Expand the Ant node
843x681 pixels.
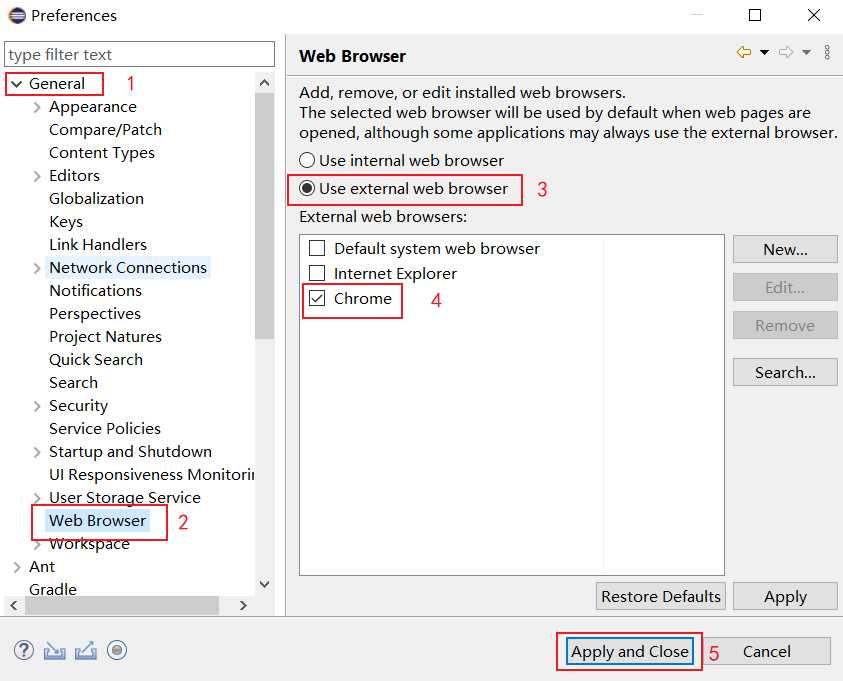point(17,567)
